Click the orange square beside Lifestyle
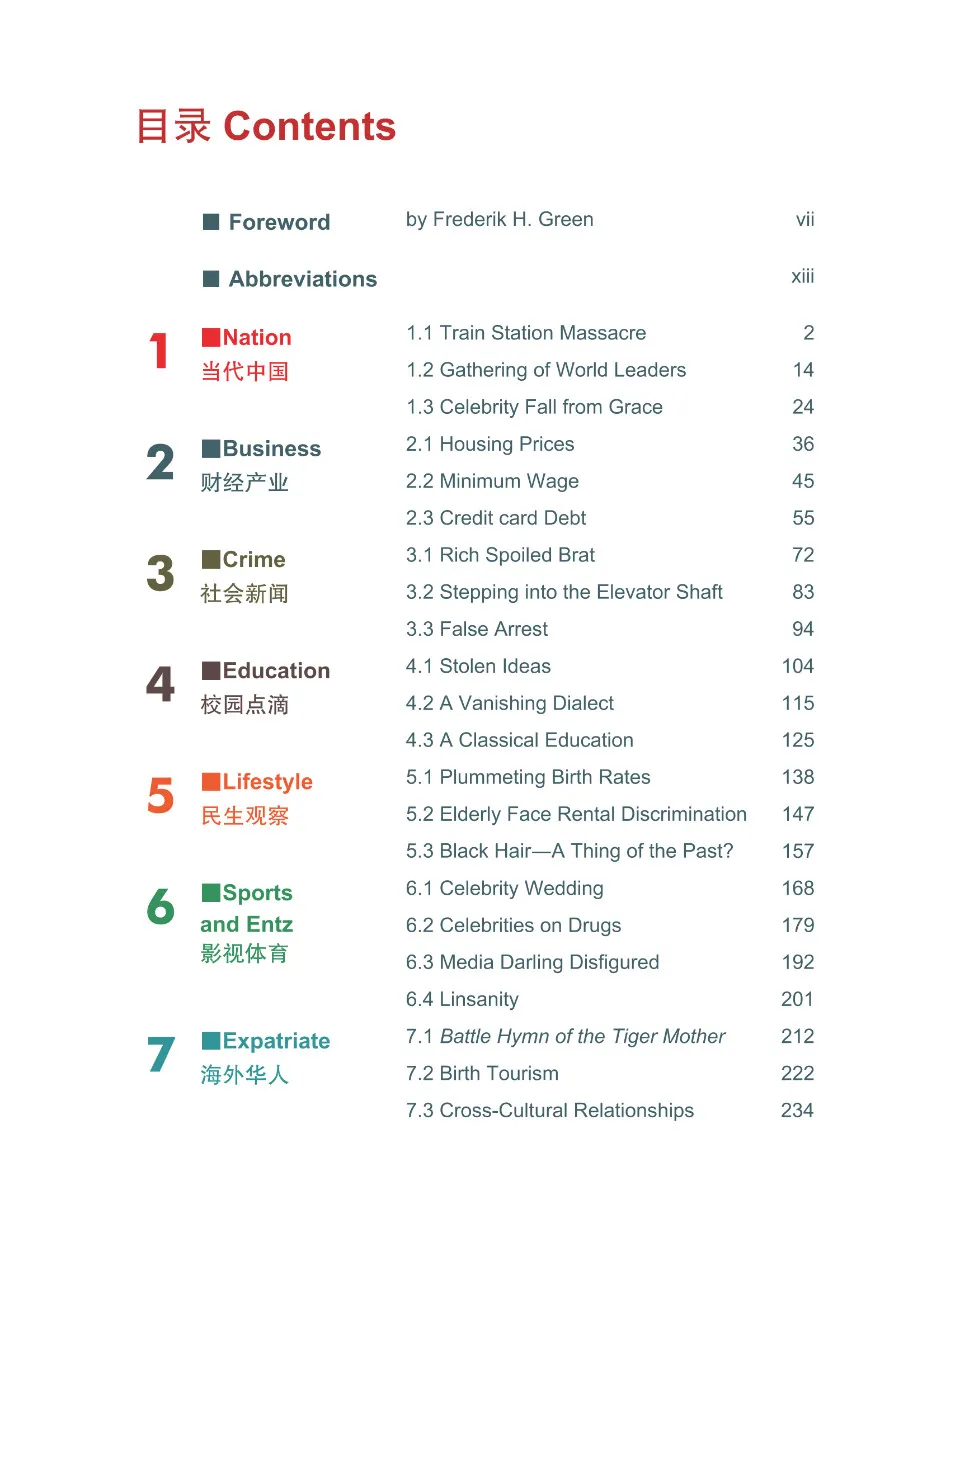 [x=211, y=781]
